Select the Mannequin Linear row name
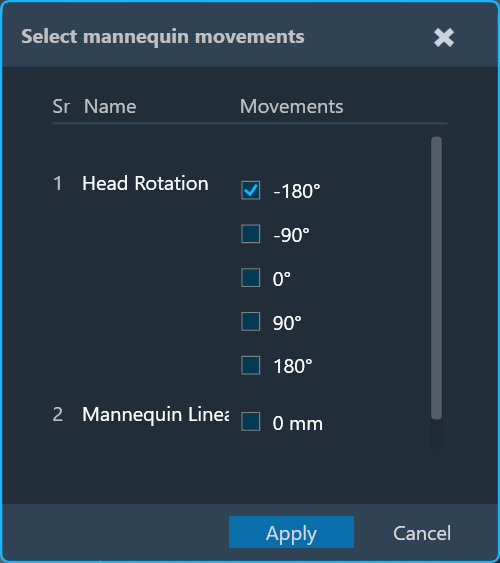500x563 pixels. (155, 414)
